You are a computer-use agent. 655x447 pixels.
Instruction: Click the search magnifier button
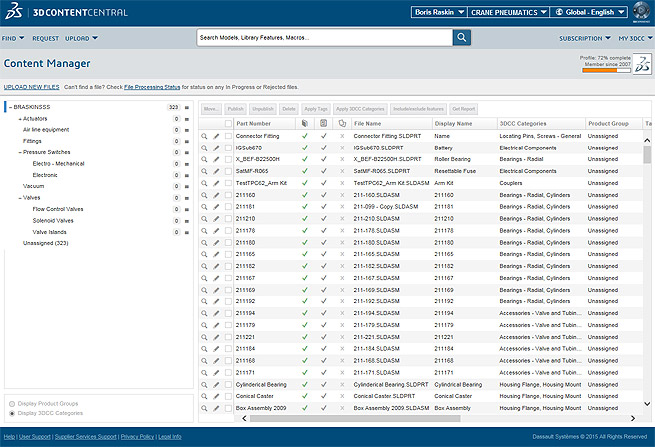pos(462,37)
